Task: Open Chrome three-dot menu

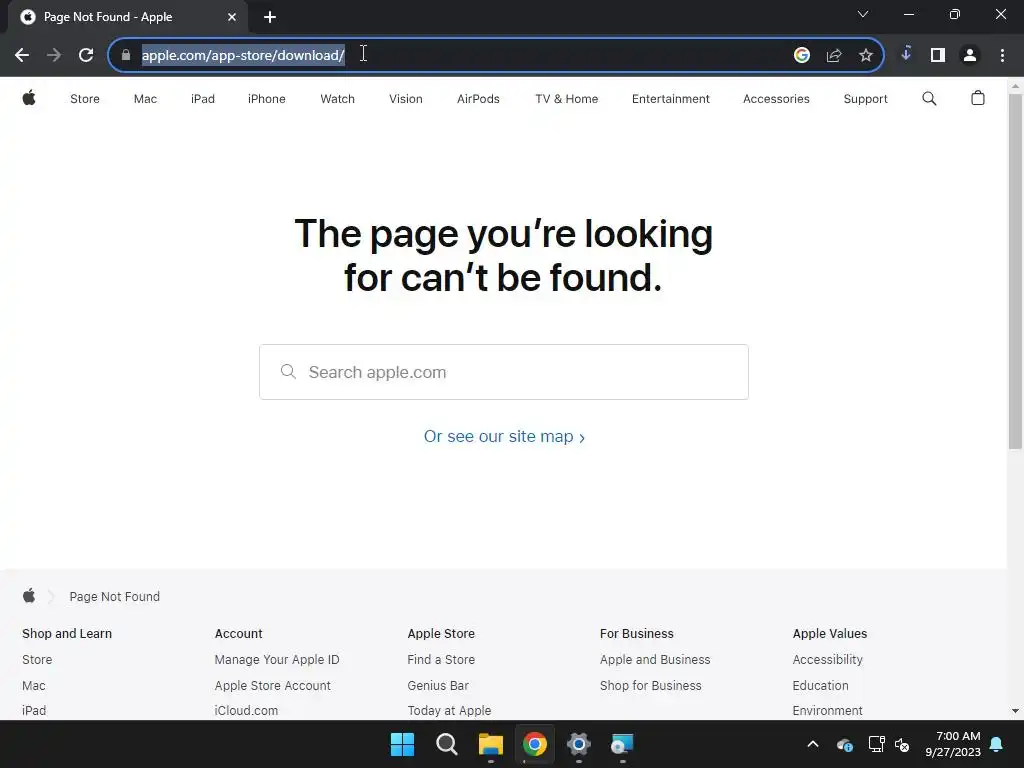Action: [x=1002, y=55]
